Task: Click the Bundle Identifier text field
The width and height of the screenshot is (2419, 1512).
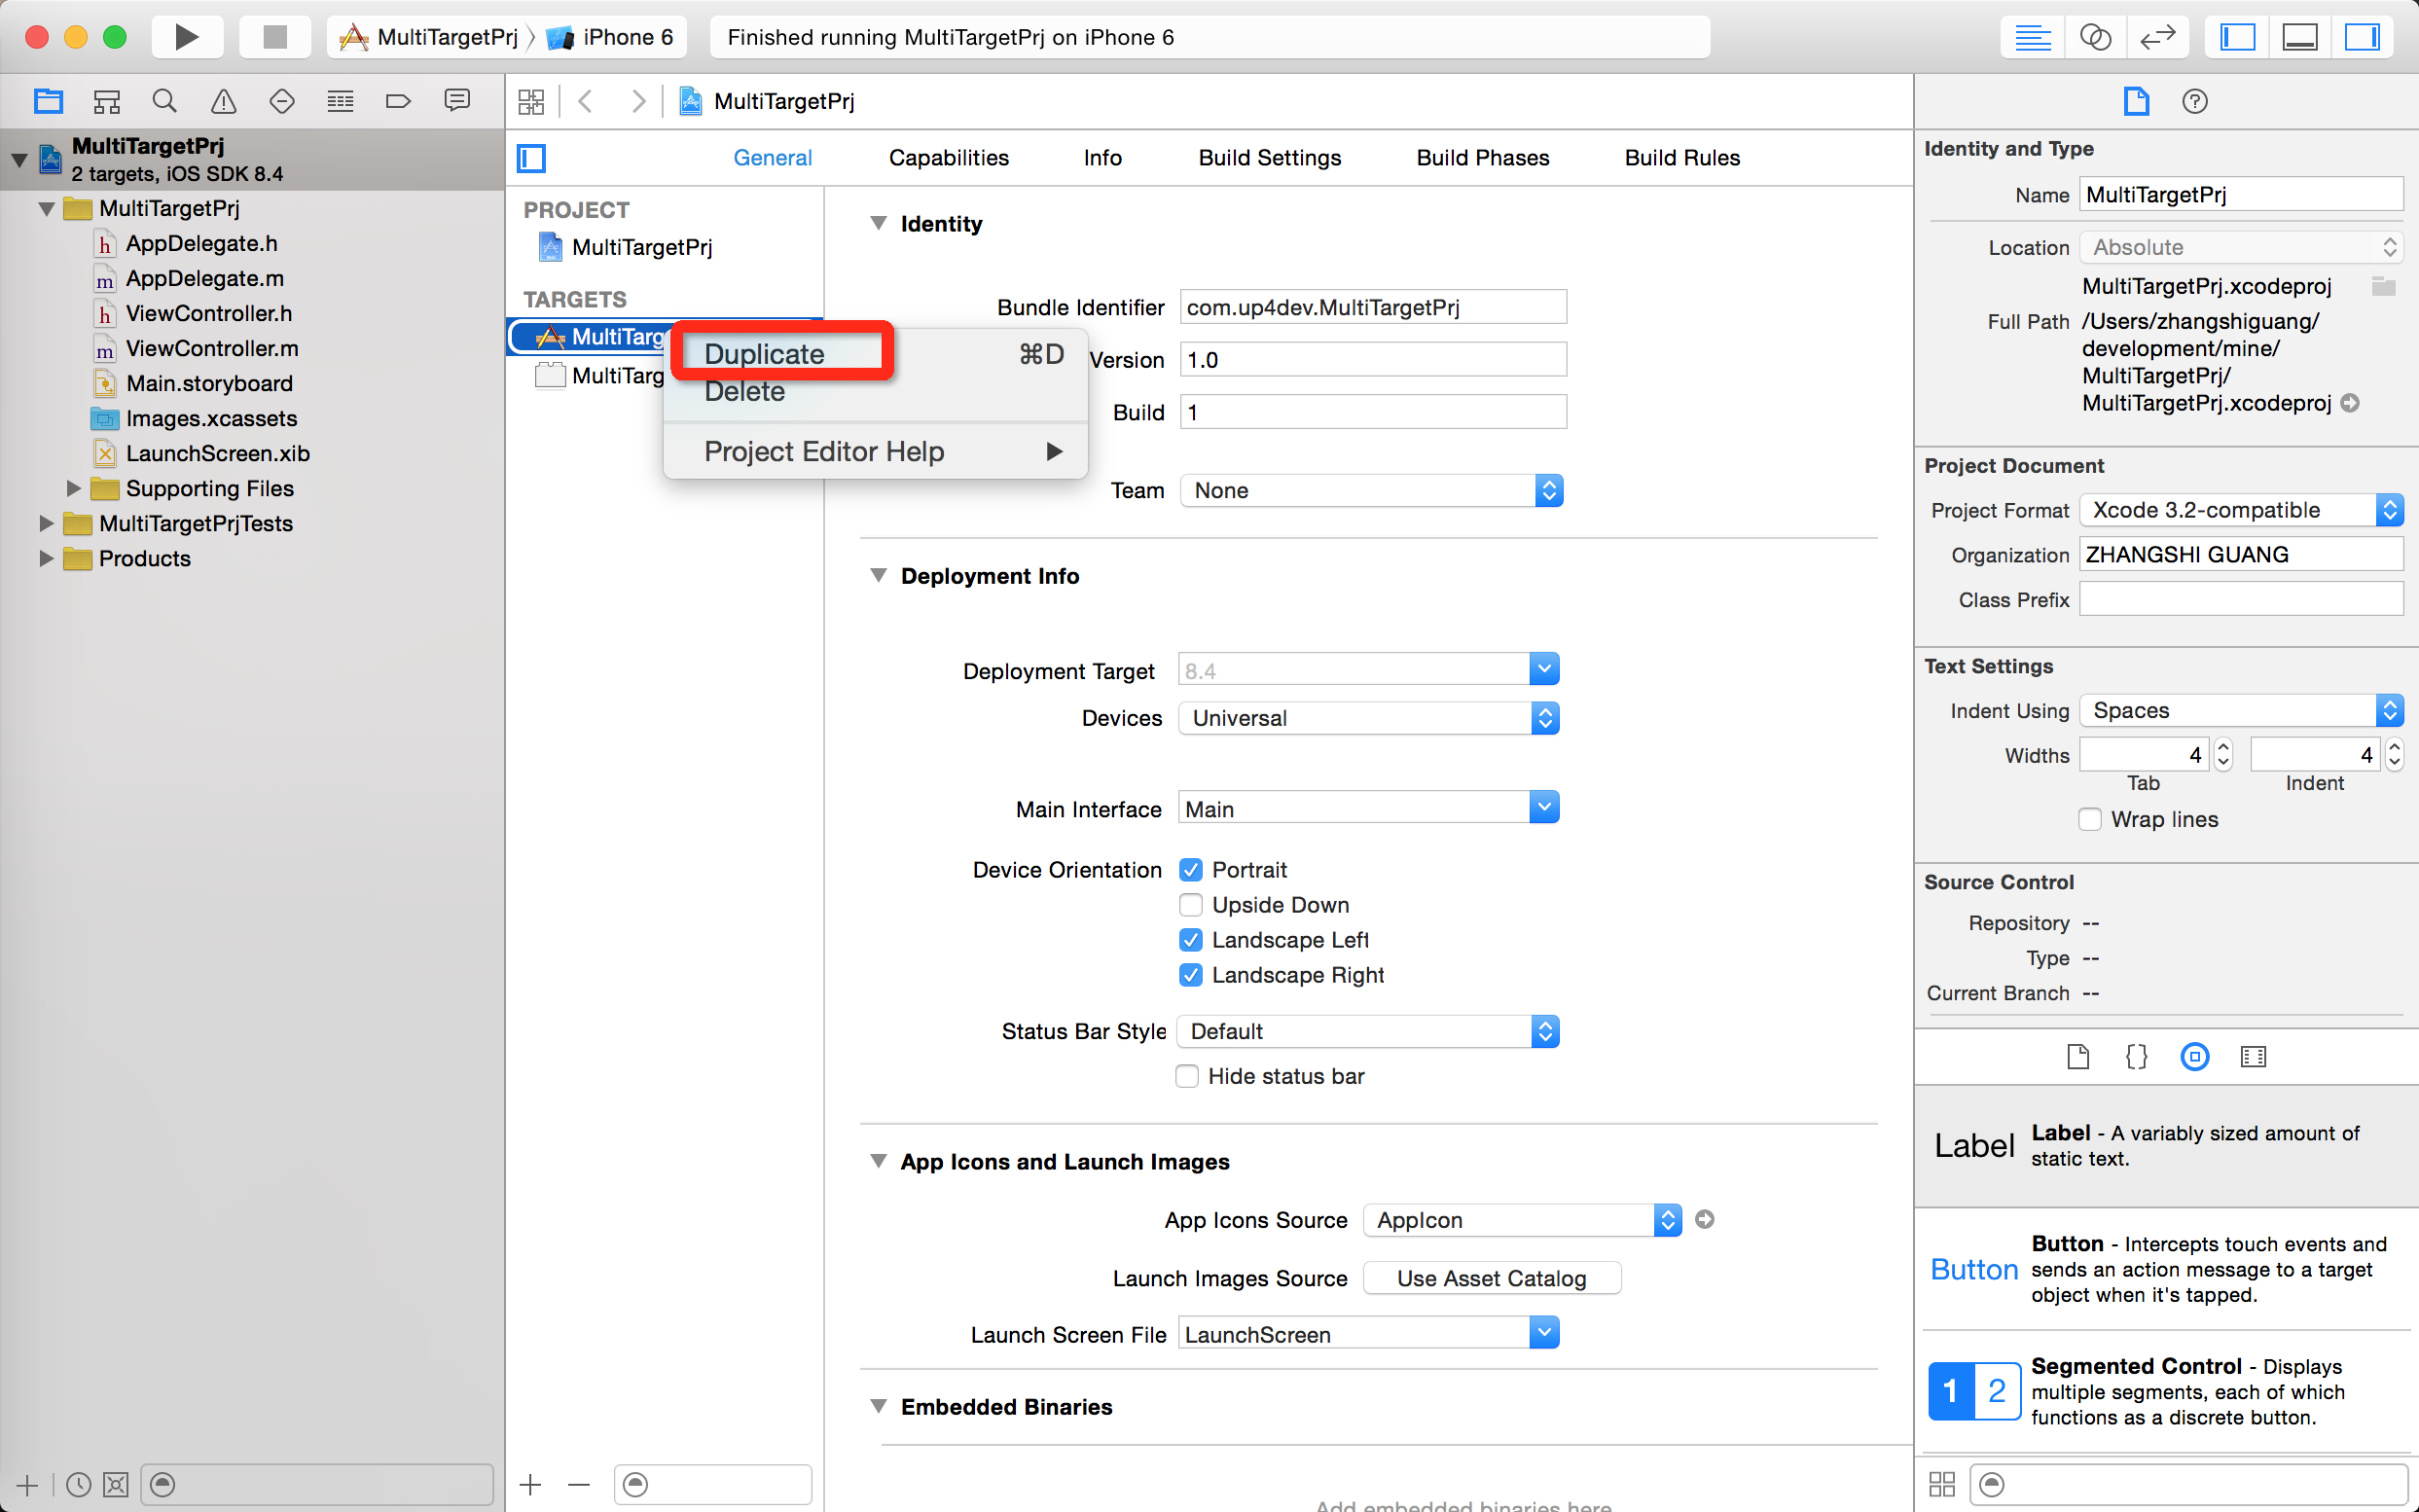Action: (1372, 307)
